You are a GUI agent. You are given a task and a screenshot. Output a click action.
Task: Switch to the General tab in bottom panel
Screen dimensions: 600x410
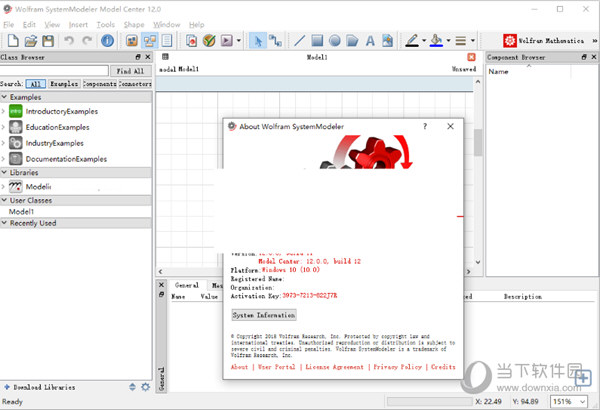187,285
